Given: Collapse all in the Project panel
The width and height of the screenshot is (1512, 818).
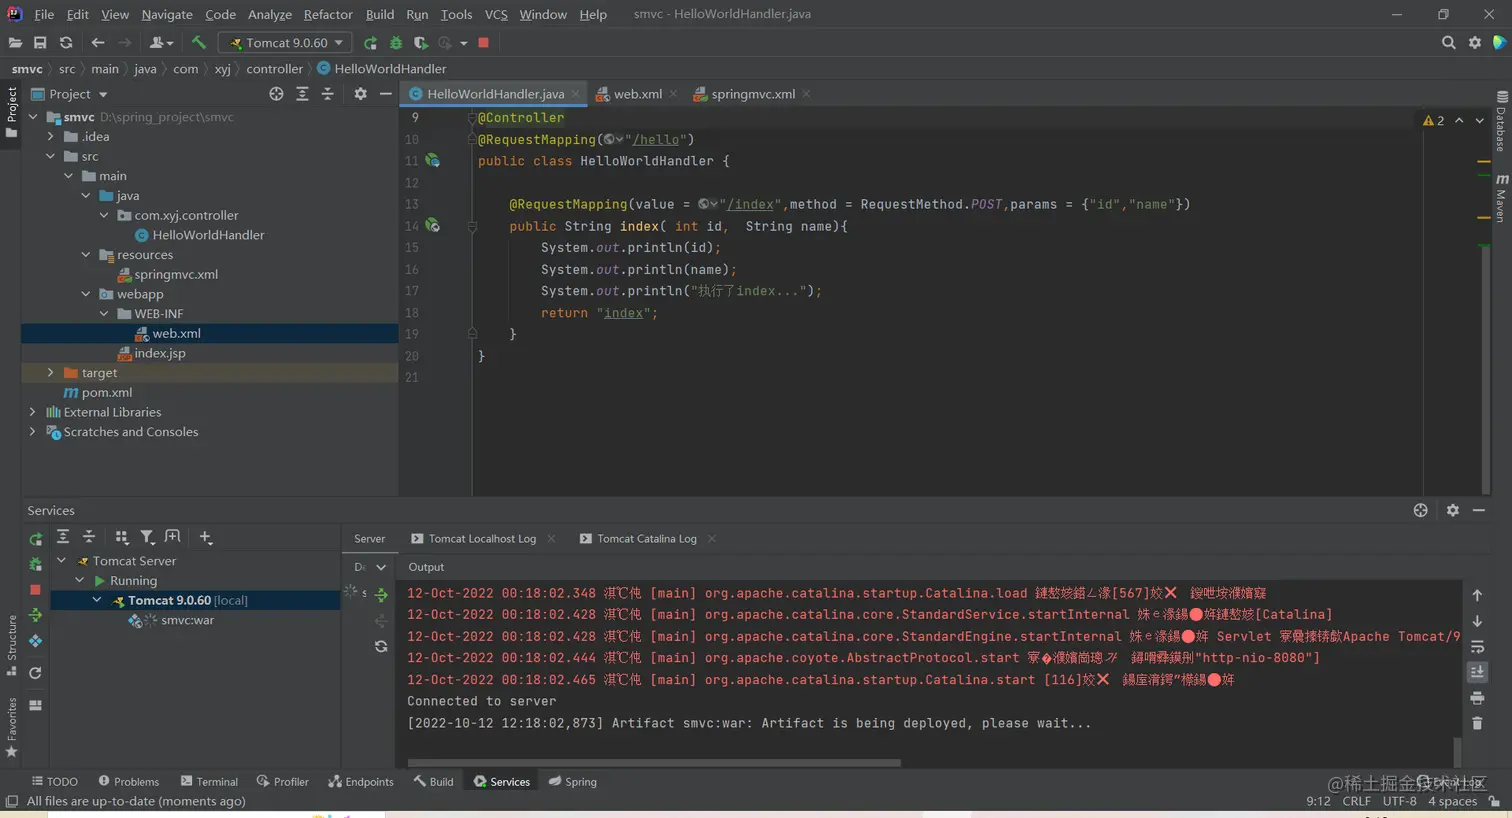Looking at the screenshot, I should pos(328,94).
